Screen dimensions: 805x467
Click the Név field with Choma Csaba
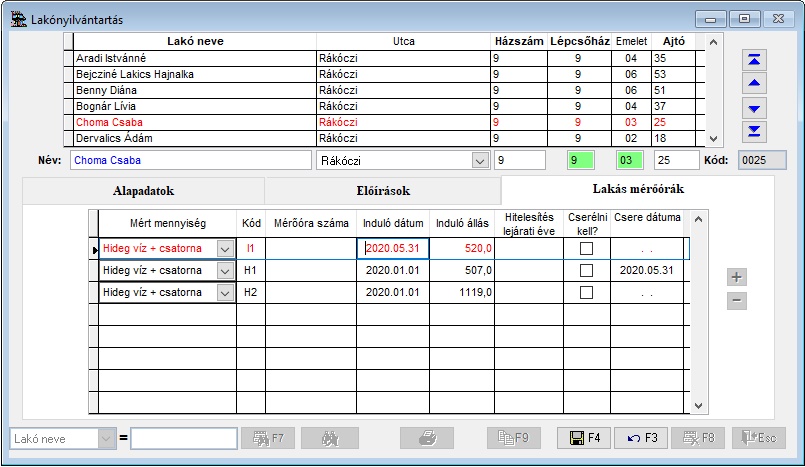(x=190, y=160)
